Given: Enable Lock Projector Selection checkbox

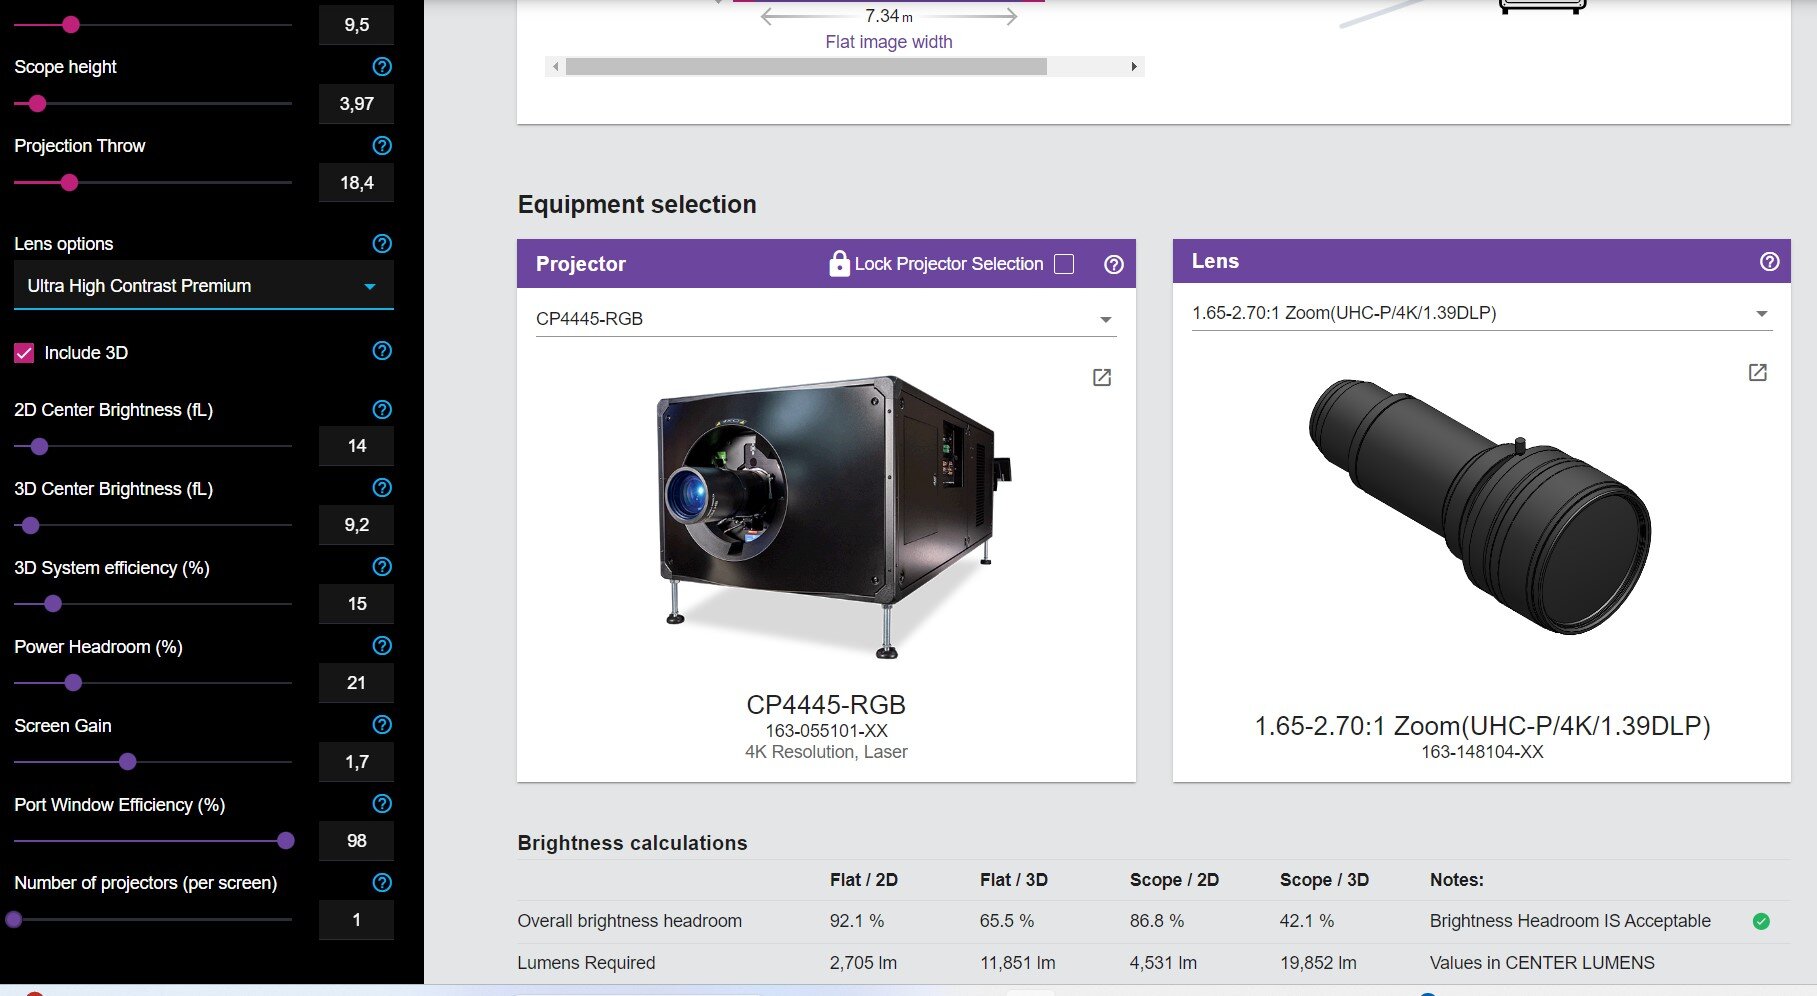Looking at the screenshot, I should click(1064, 264).
